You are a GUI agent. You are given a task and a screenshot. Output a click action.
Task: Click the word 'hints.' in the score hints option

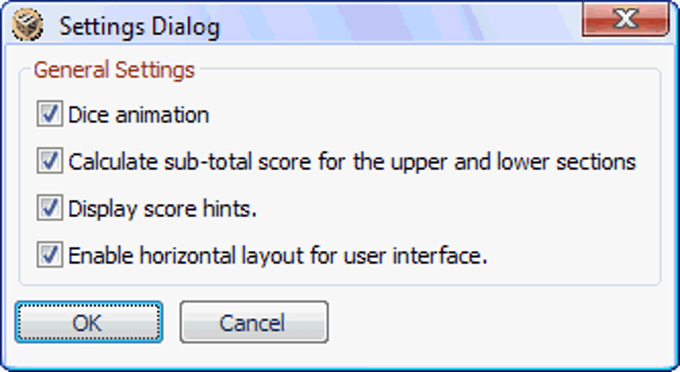coord(230,209)
